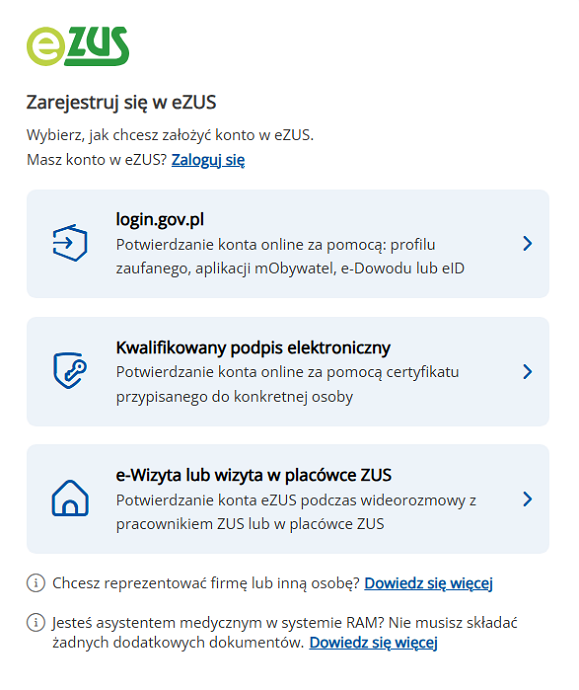Image resolution: width=579 pixels, height=690 pixels.
Task: Open Dowiedz się więcej for medical assistants
Action: 374,642
